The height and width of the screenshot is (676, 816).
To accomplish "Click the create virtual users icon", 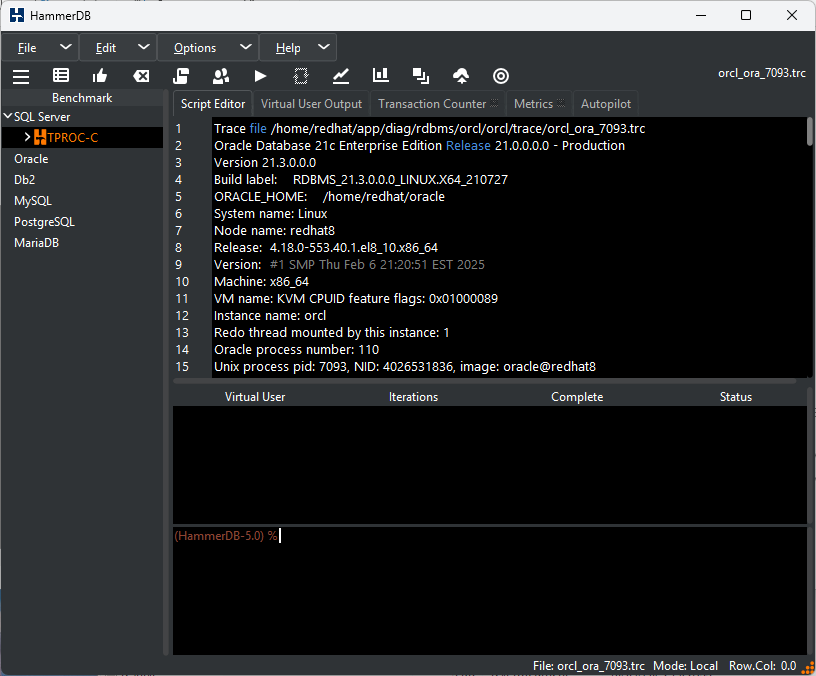I will pyautogui.click(x=221, y=76).
